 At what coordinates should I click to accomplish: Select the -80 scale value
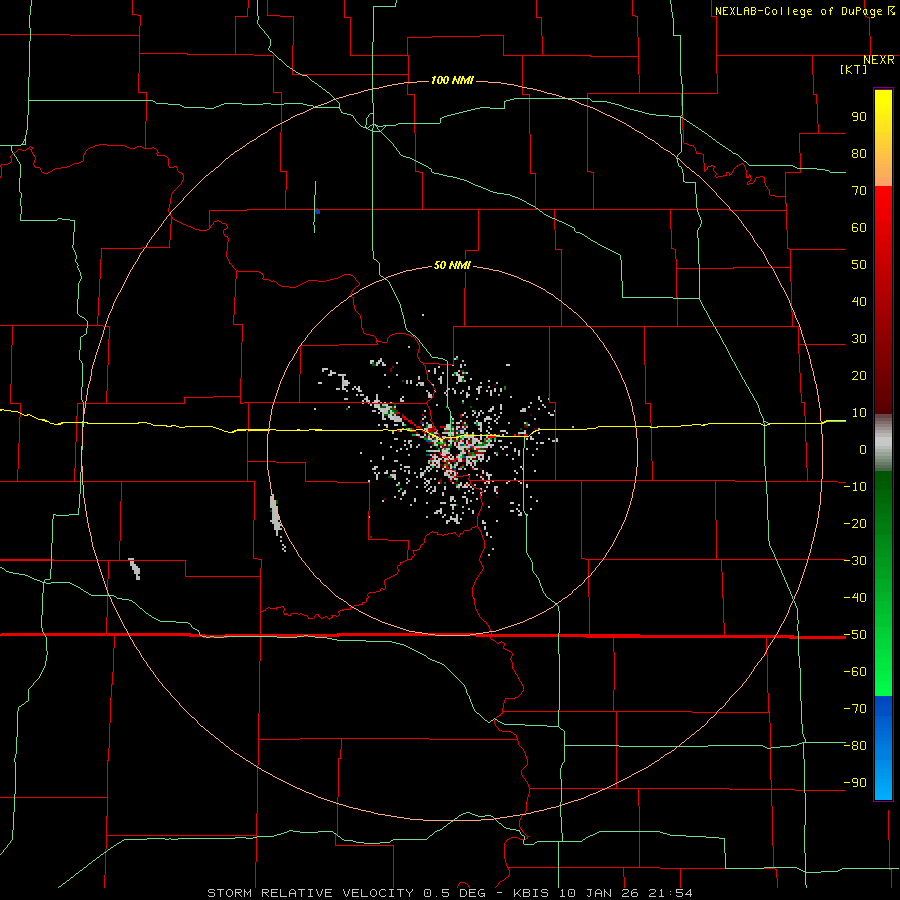[855, 746]
